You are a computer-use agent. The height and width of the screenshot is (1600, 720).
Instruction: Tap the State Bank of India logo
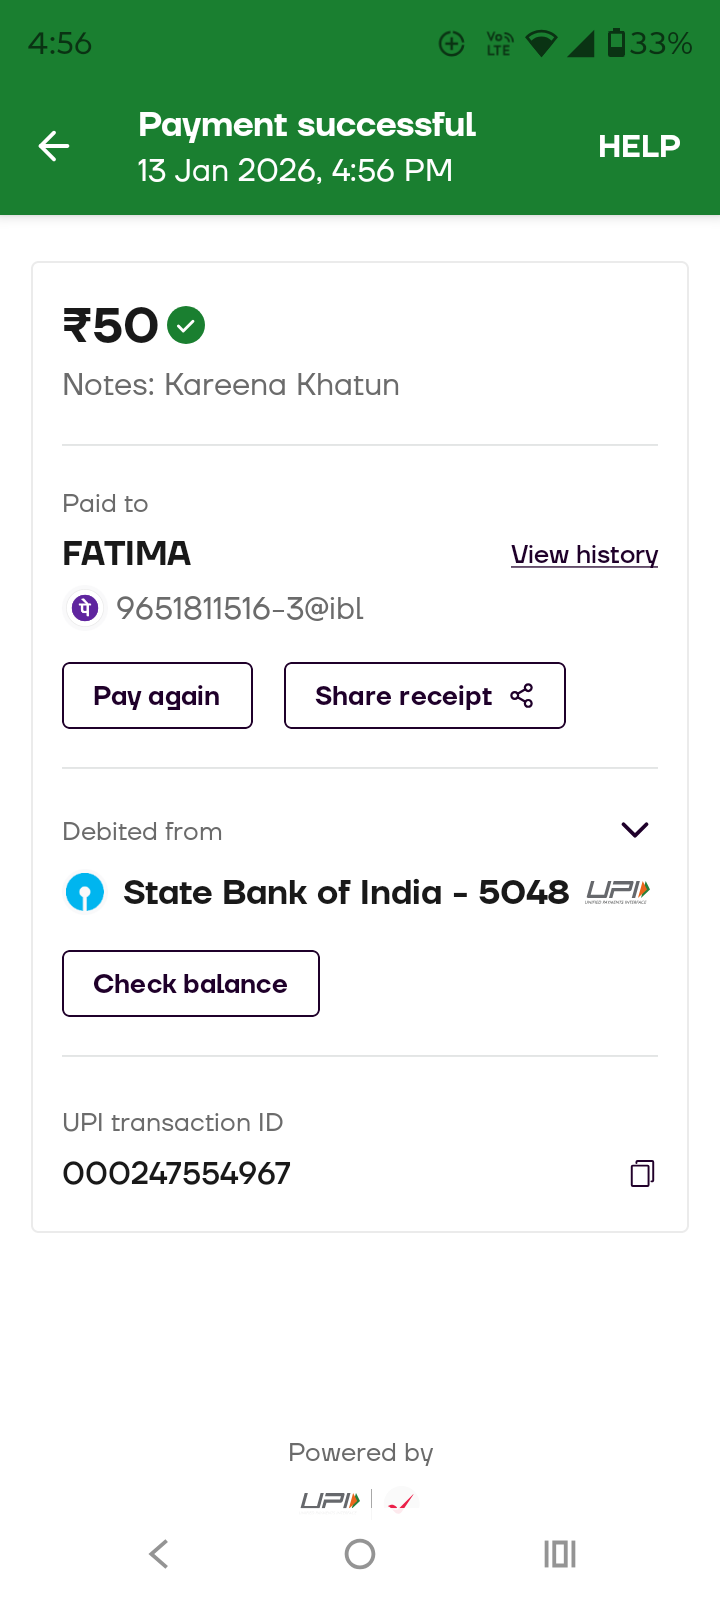[x=85, y=892]
